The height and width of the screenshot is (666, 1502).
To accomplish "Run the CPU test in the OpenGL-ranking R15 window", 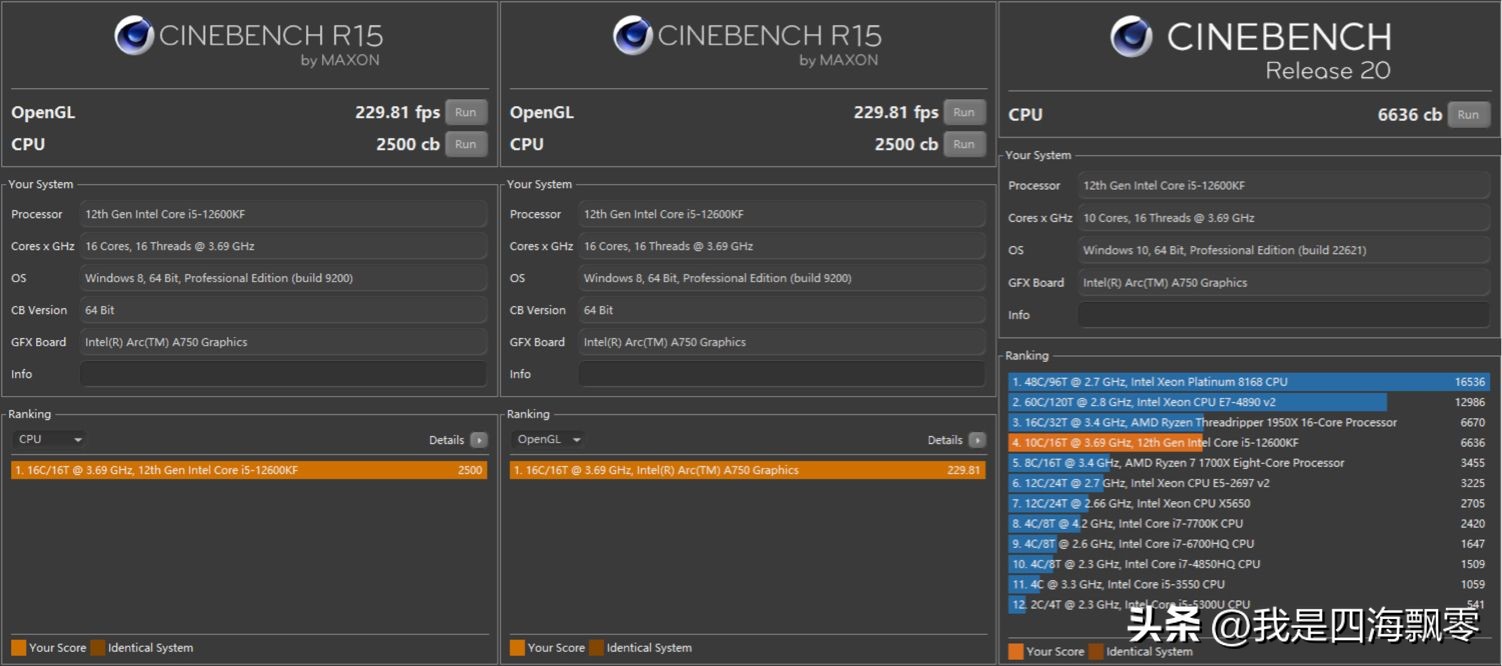I will [x=964, y=144].
